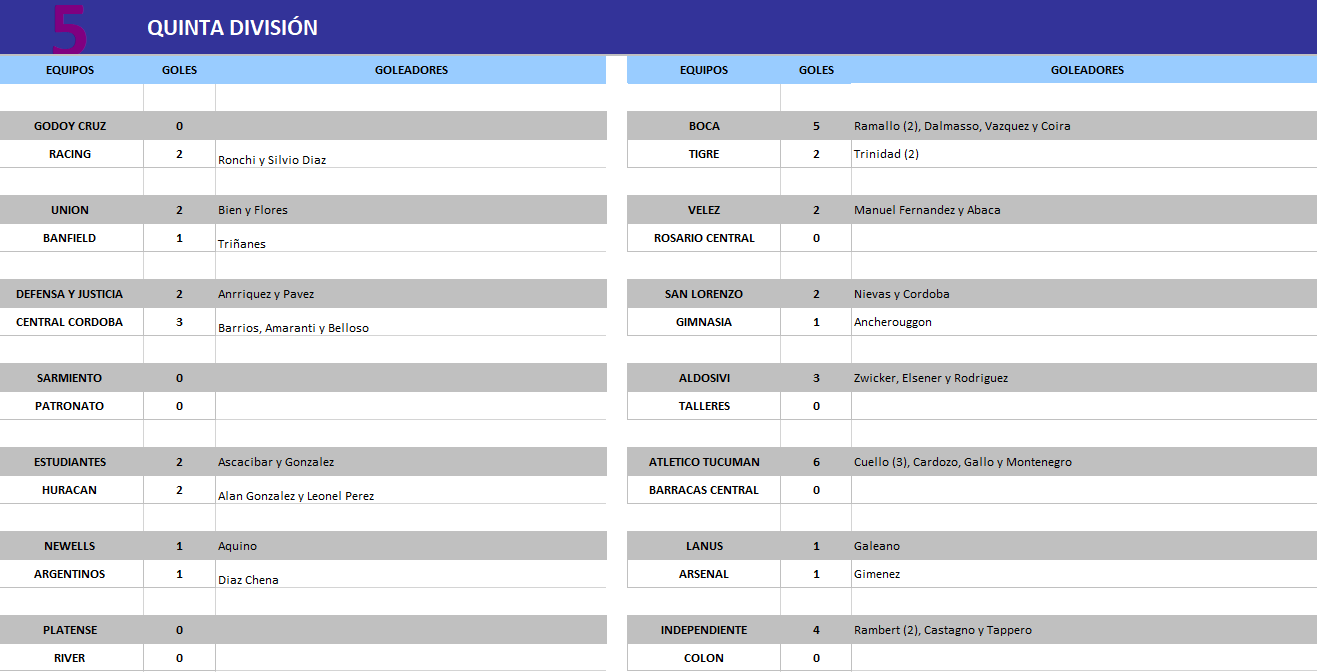
Task: Click Boca's goals value 5
Action: pos(816,126)
